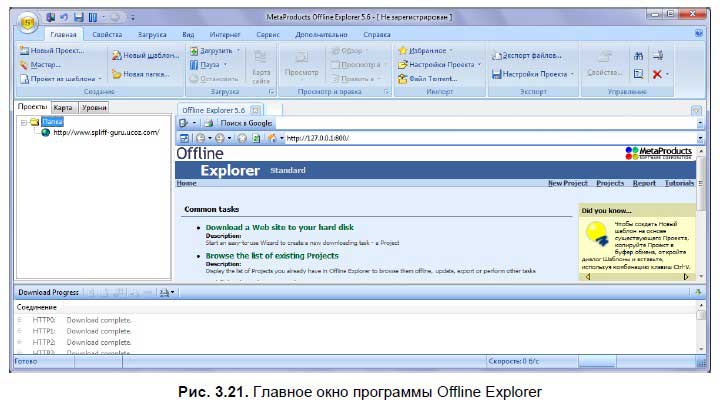Click the undo arrow in quick access toolbar
This screenshot has height=402, width=720.
[x=64, y=17]
